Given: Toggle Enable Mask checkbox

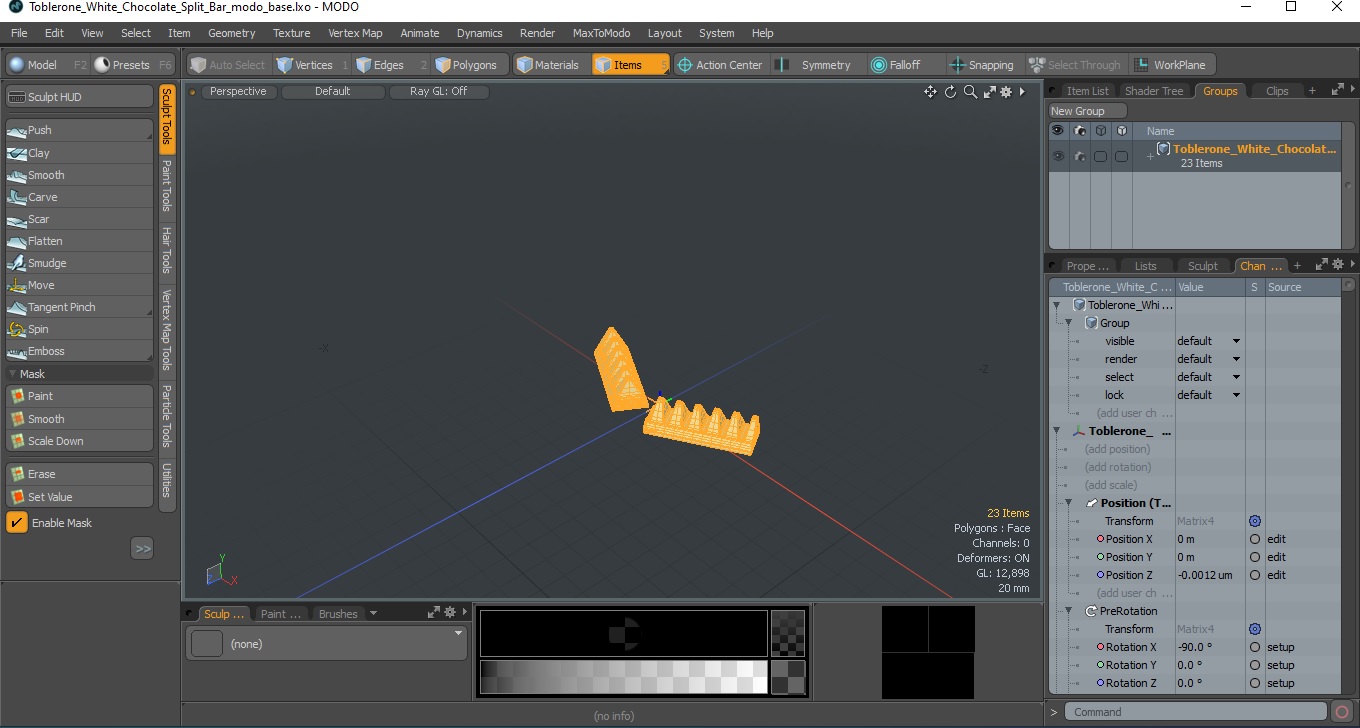Looking at the screenshot, I should point(17,523).
